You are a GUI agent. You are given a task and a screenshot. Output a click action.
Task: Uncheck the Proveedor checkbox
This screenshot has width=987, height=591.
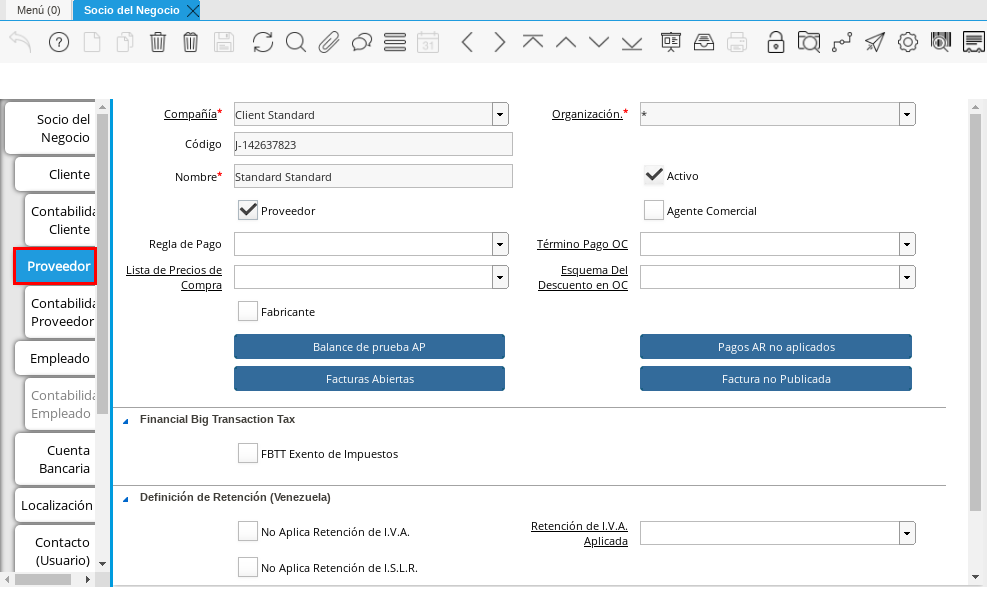tap(249, 211)
